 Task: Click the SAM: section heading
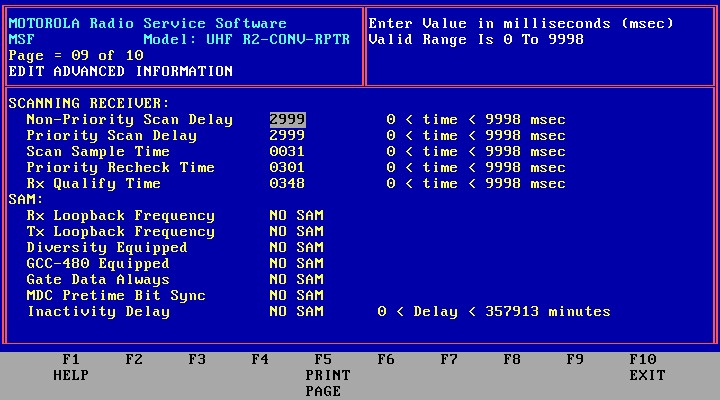click(x=26, y=199)
